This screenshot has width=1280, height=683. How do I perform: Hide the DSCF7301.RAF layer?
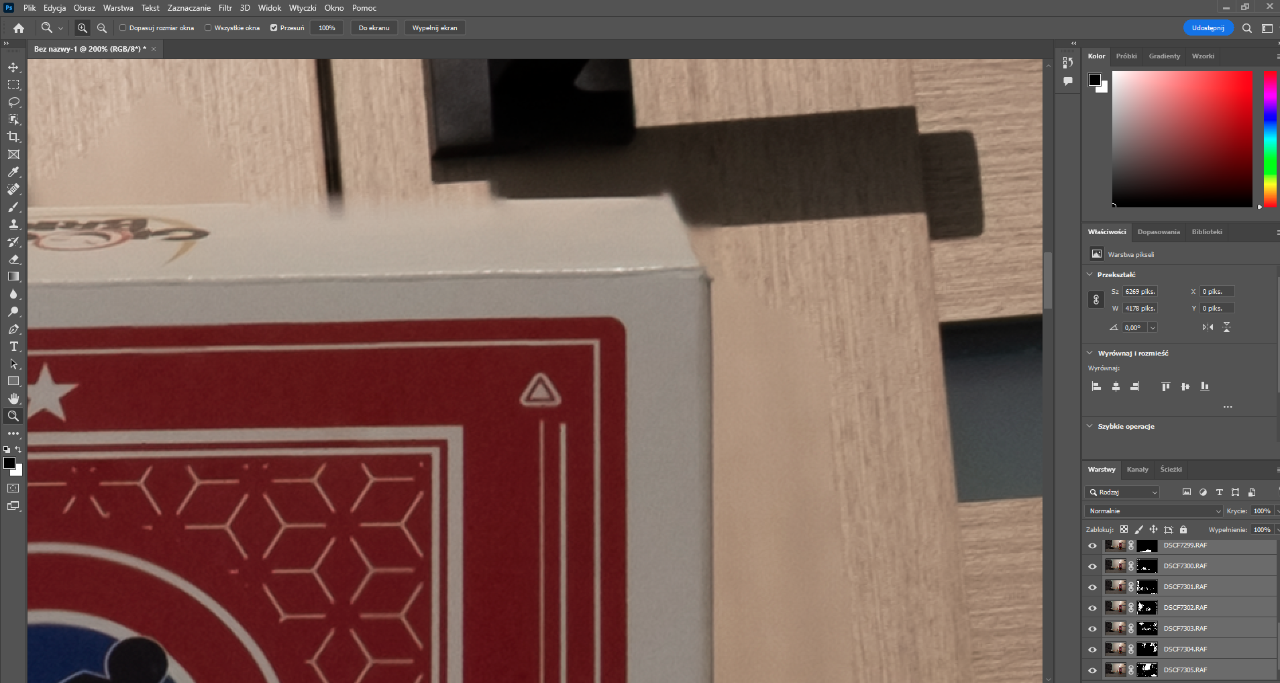[x=1092, y=587]
